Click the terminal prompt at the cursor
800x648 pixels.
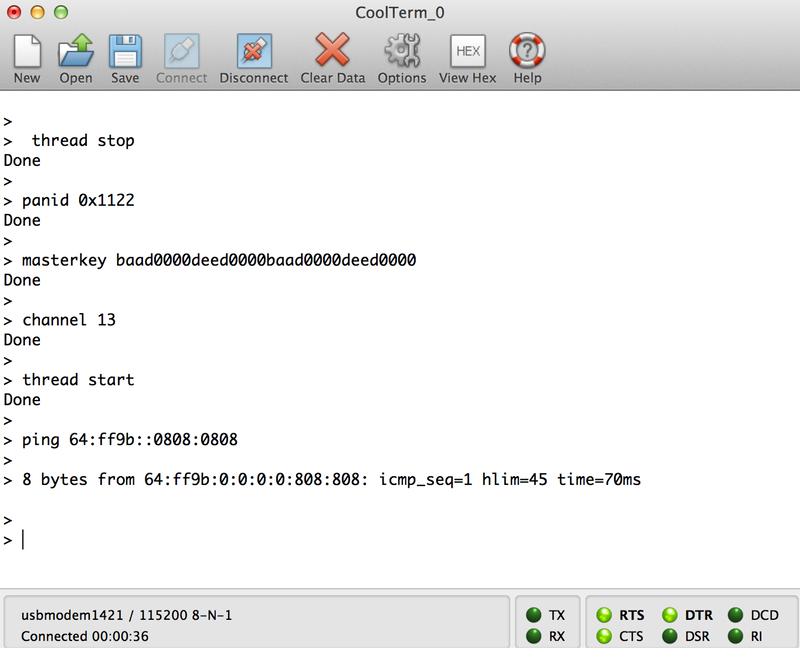point(23,540)
